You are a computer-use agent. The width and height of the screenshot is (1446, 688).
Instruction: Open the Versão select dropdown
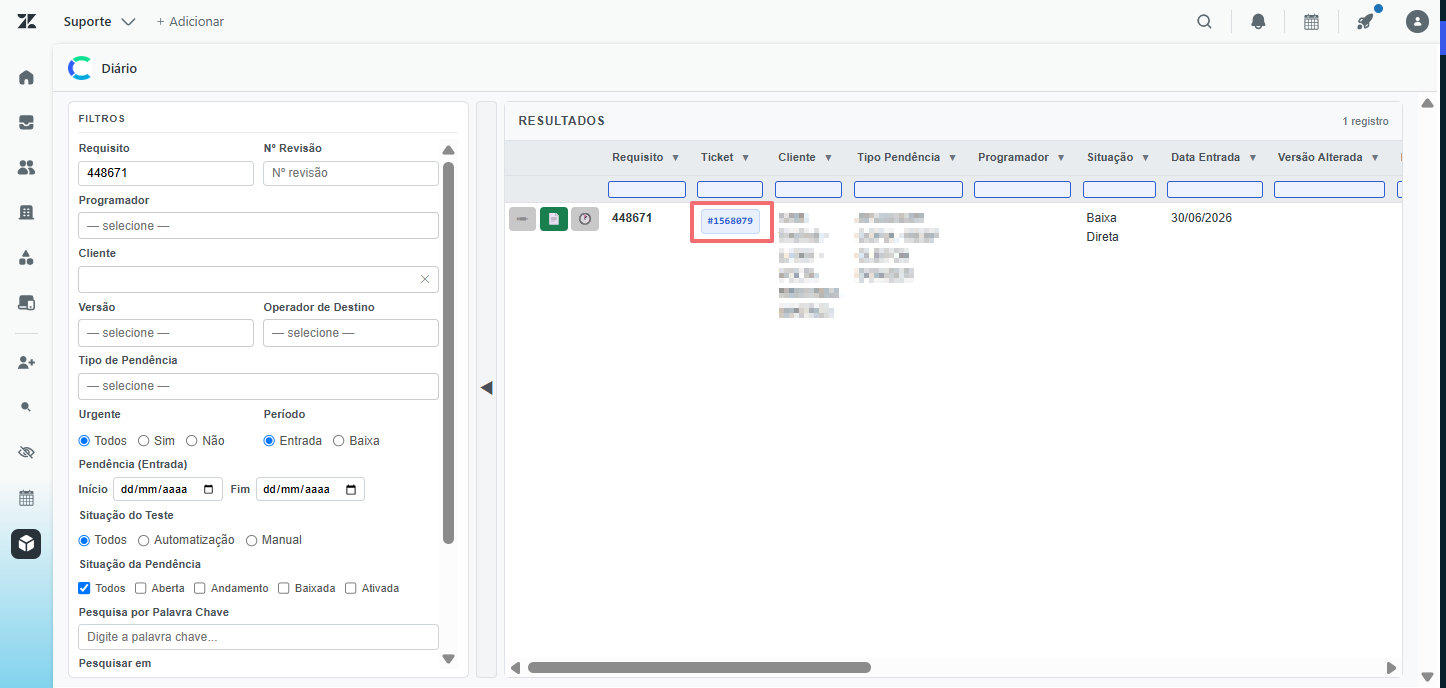click(166, 333)
